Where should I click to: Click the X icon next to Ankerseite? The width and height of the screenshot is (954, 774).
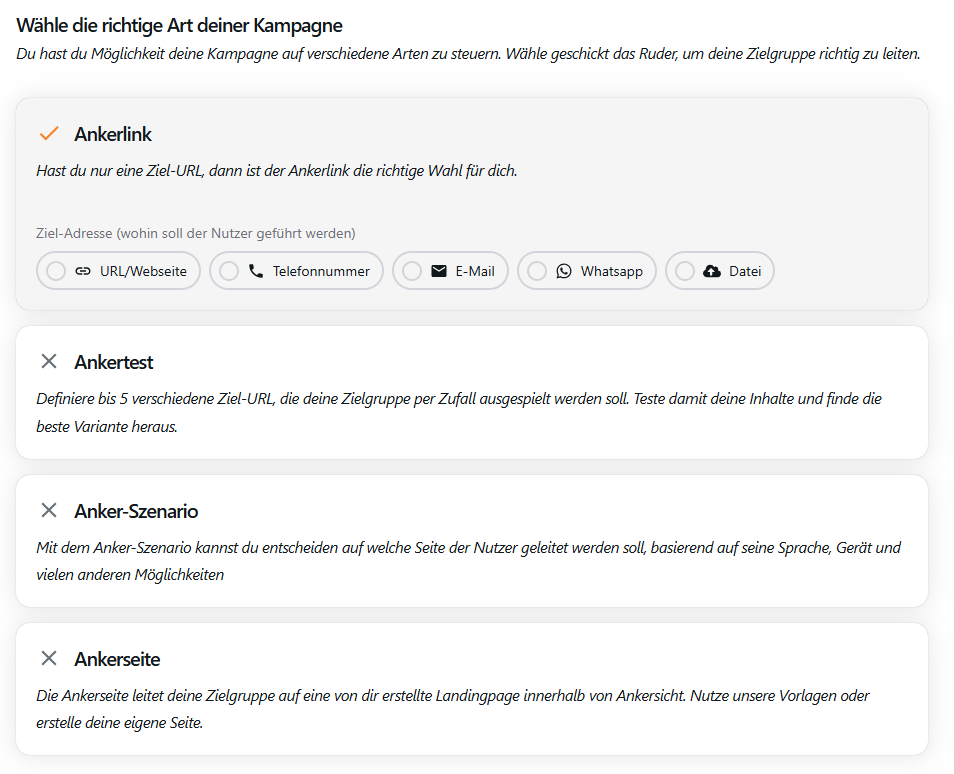pos(49,658)
